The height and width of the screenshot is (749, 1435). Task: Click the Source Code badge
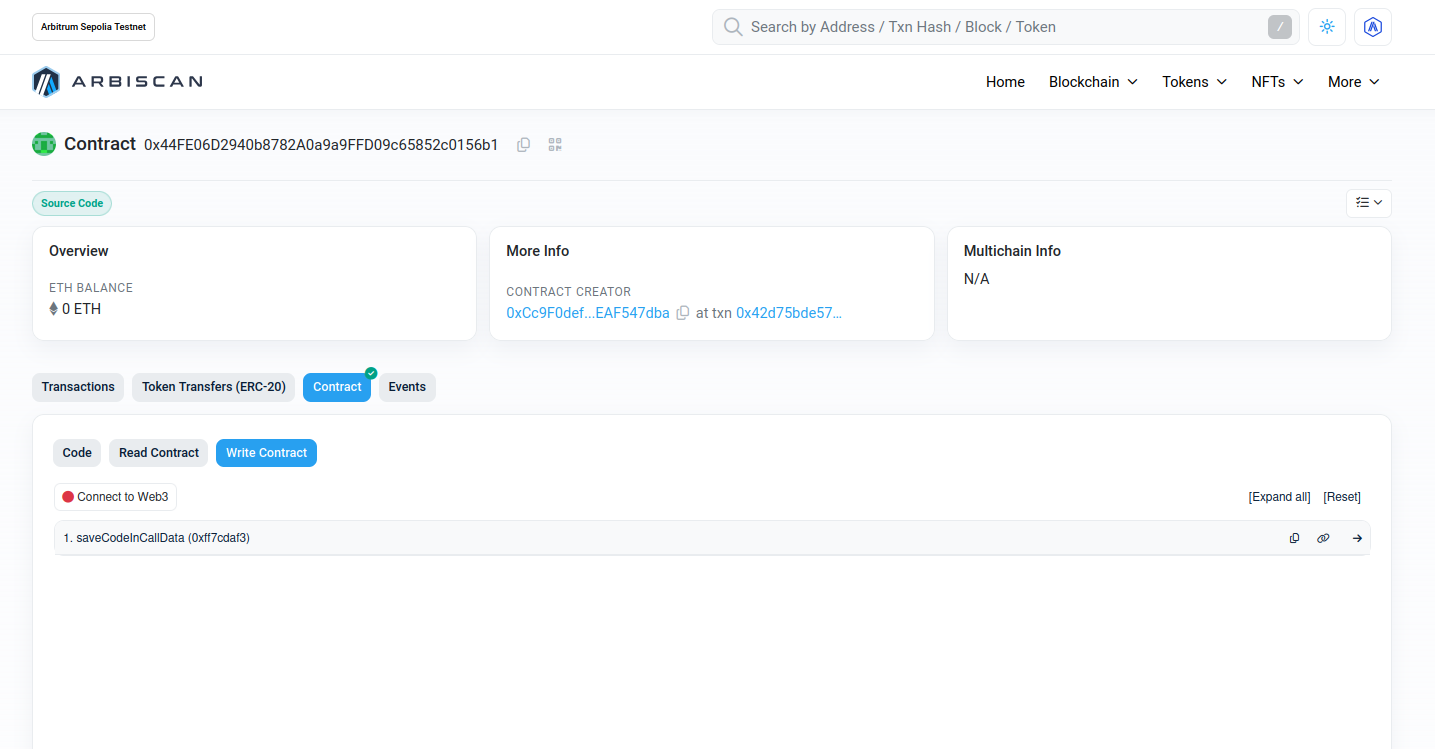point(72,203)
